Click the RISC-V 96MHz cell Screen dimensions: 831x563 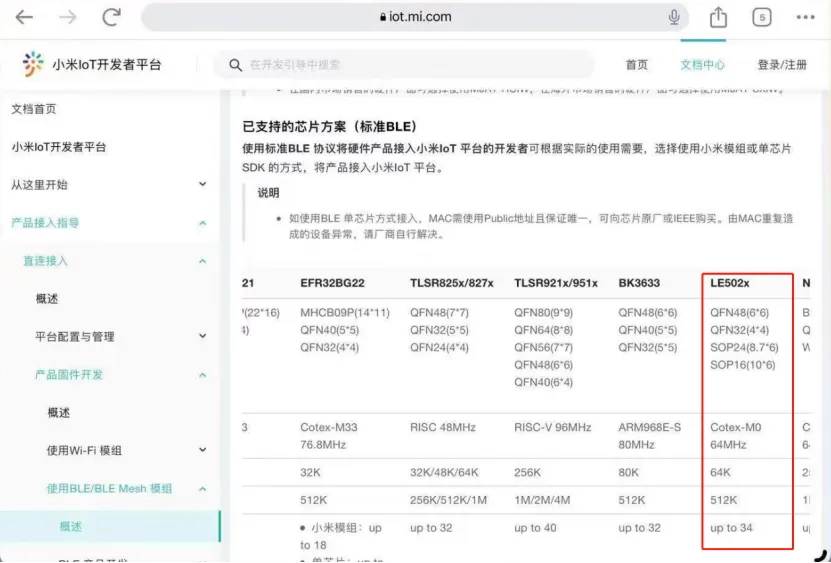coord(553,427)
